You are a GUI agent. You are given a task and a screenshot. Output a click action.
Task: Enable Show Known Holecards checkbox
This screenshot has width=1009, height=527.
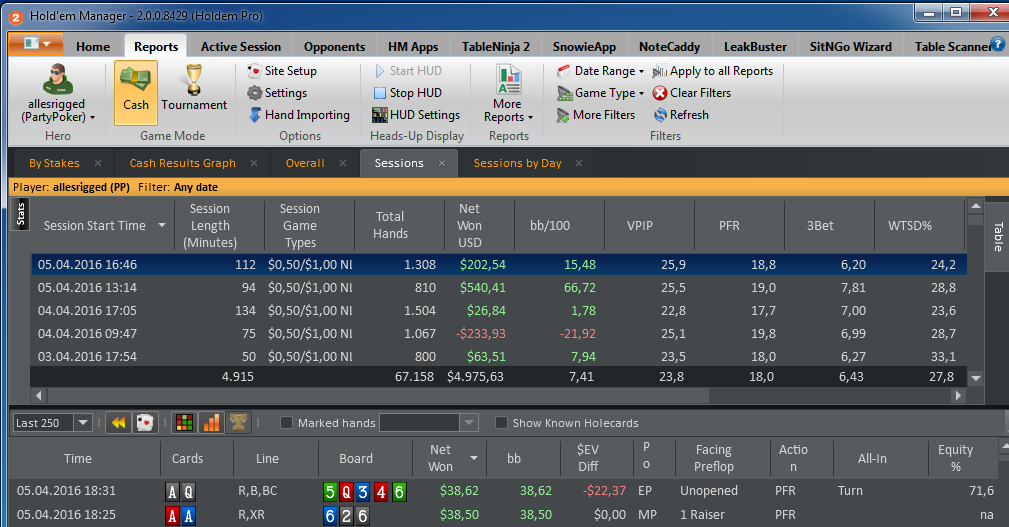tap(501, 423)
